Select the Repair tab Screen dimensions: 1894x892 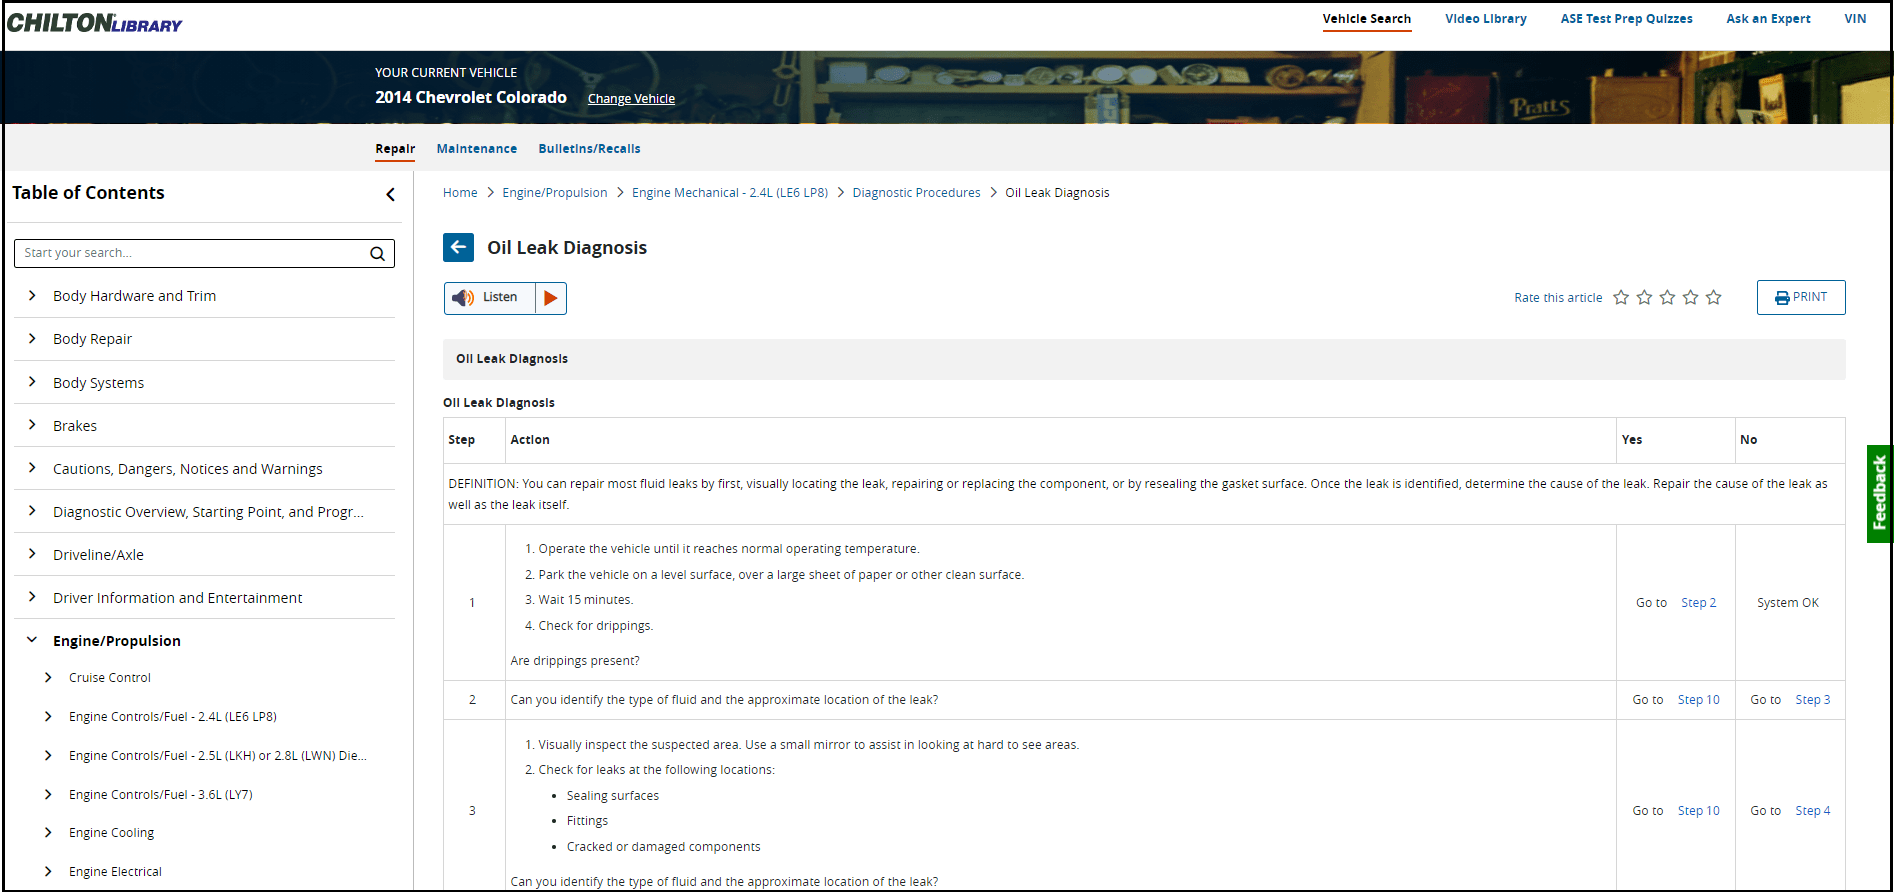[x=395, y=149]
